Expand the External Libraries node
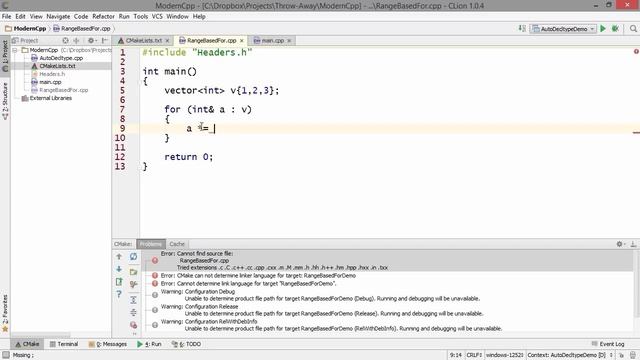640x360 pixels. click(x=15, y=98)
